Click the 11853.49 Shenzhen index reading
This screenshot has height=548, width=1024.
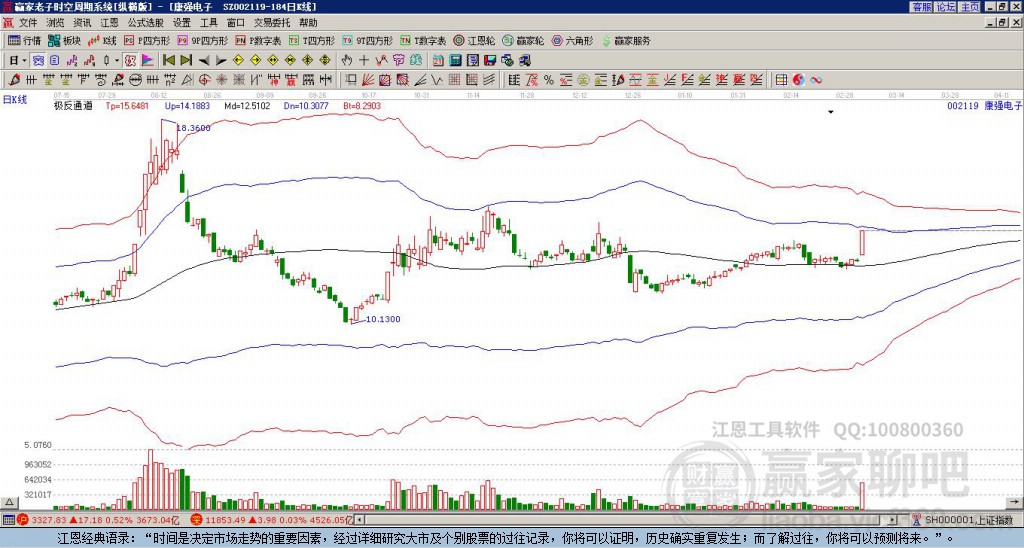[x=225, y=521]
